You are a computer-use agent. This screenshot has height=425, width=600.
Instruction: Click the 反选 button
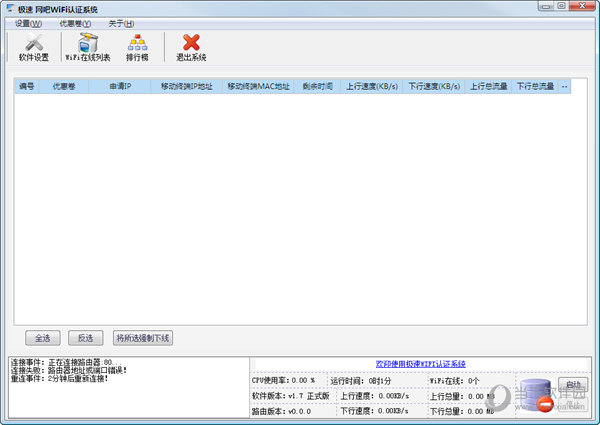tap(85, 338)
